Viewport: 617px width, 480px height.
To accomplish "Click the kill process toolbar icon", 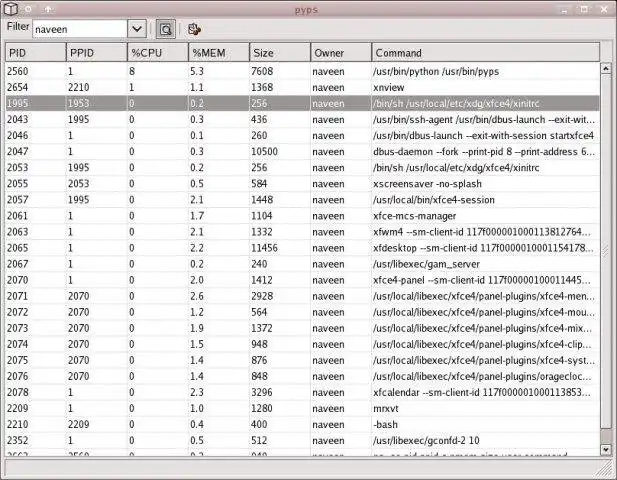I will click(x=194, y=29).
